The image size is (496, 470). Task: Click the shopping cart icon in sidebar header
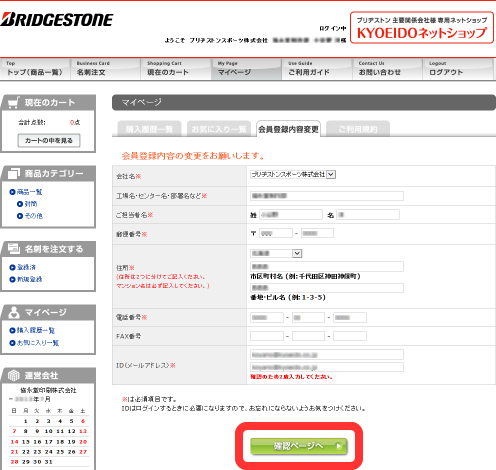click(x=13, y=103)
